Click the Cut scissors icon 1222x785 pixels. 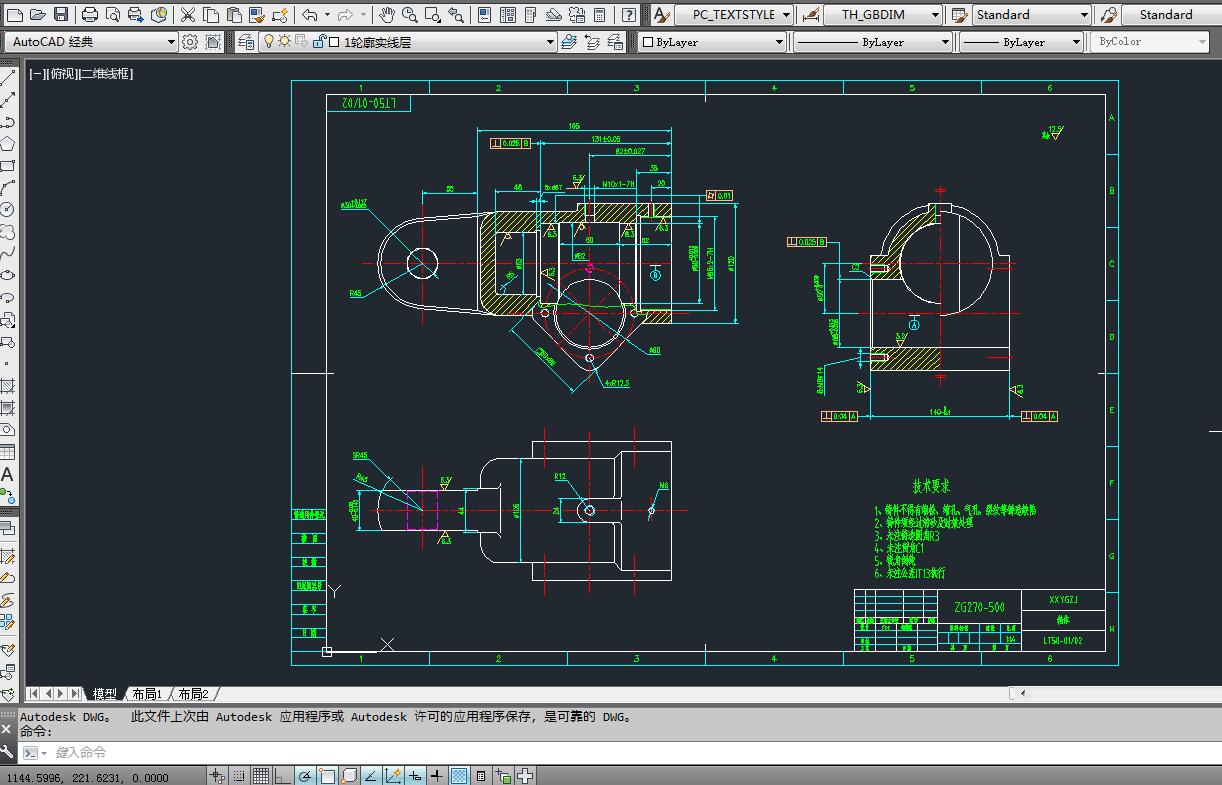point(187,14)
